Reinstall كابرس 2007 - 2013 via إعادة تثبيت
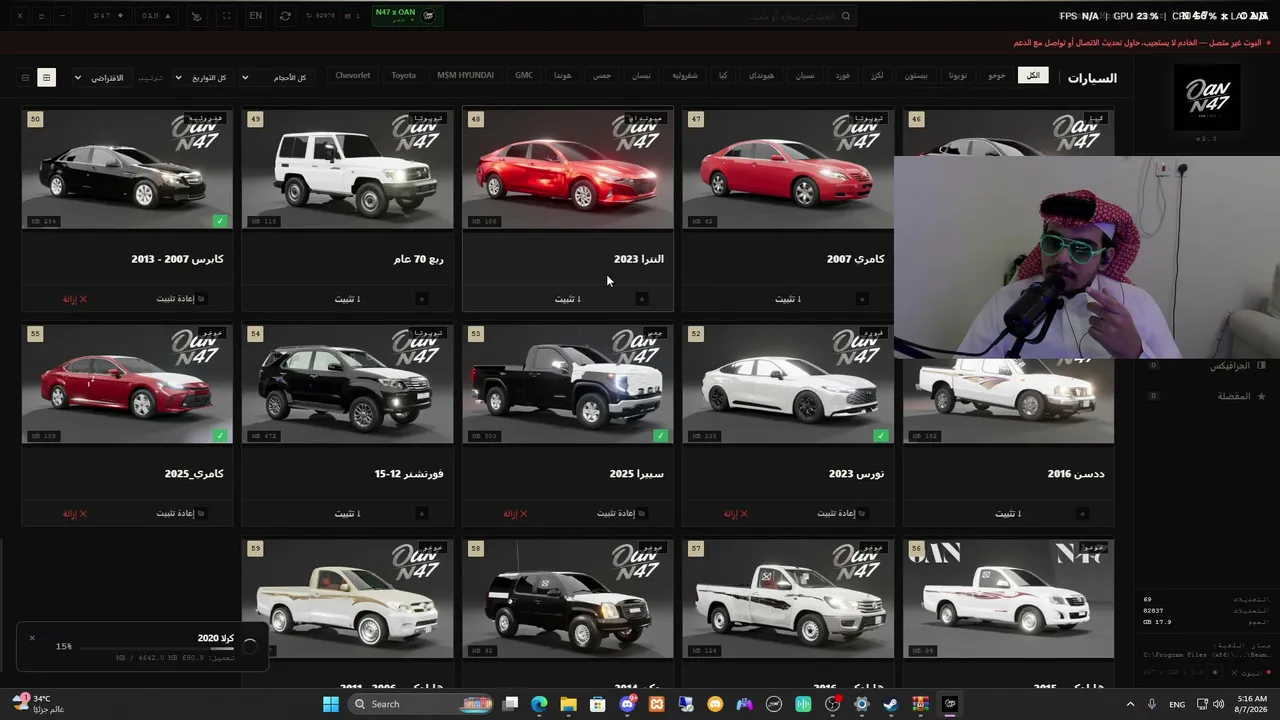This screenshot has width=1280, height=720. [x=180, y=299]
